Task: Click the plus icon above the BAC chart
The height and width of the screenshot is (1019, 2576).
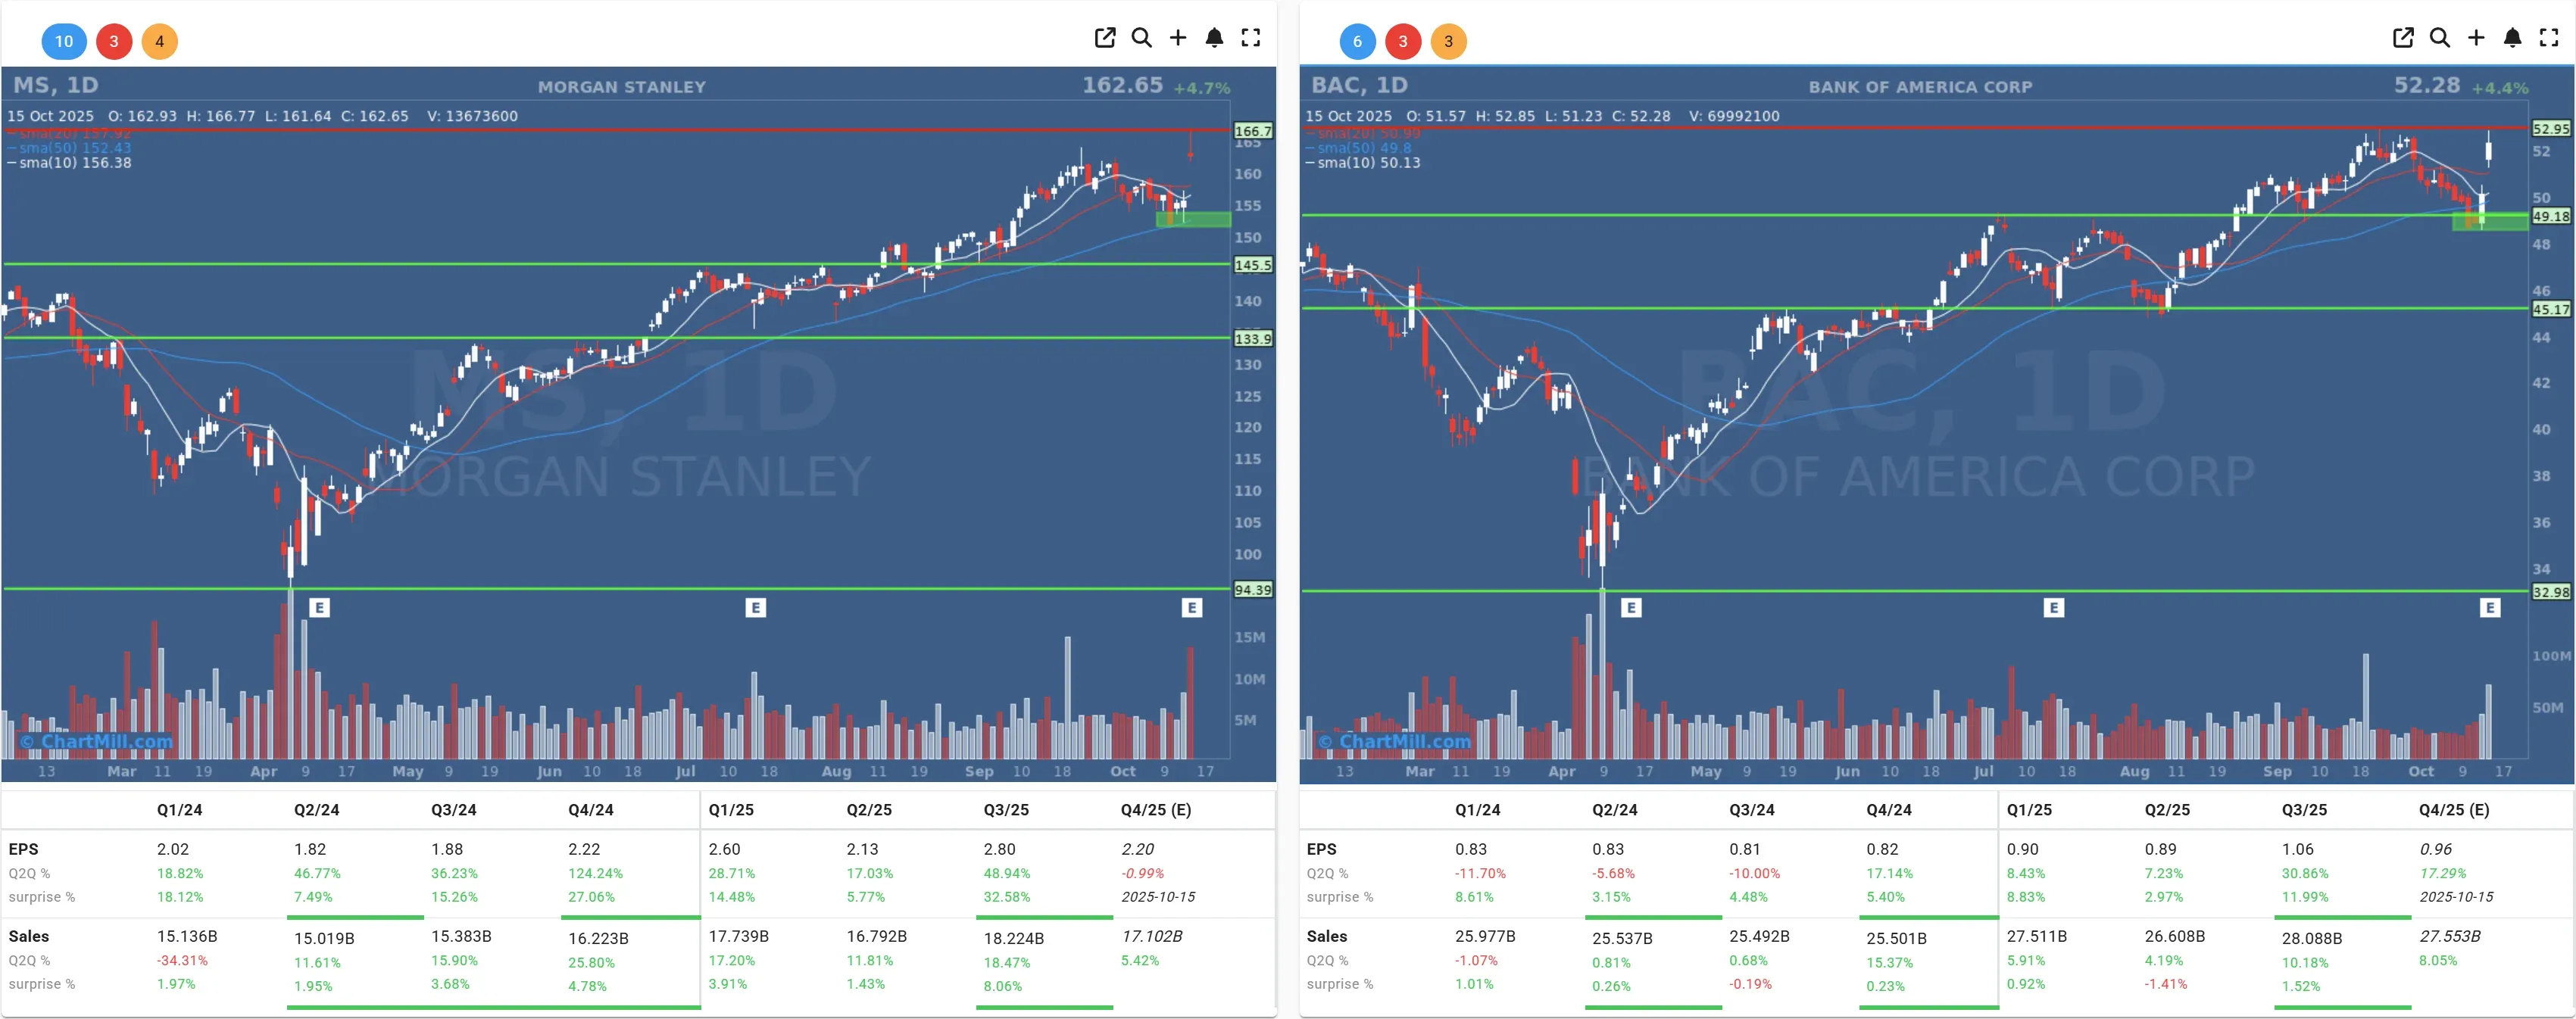Action: click(2476, 38)
